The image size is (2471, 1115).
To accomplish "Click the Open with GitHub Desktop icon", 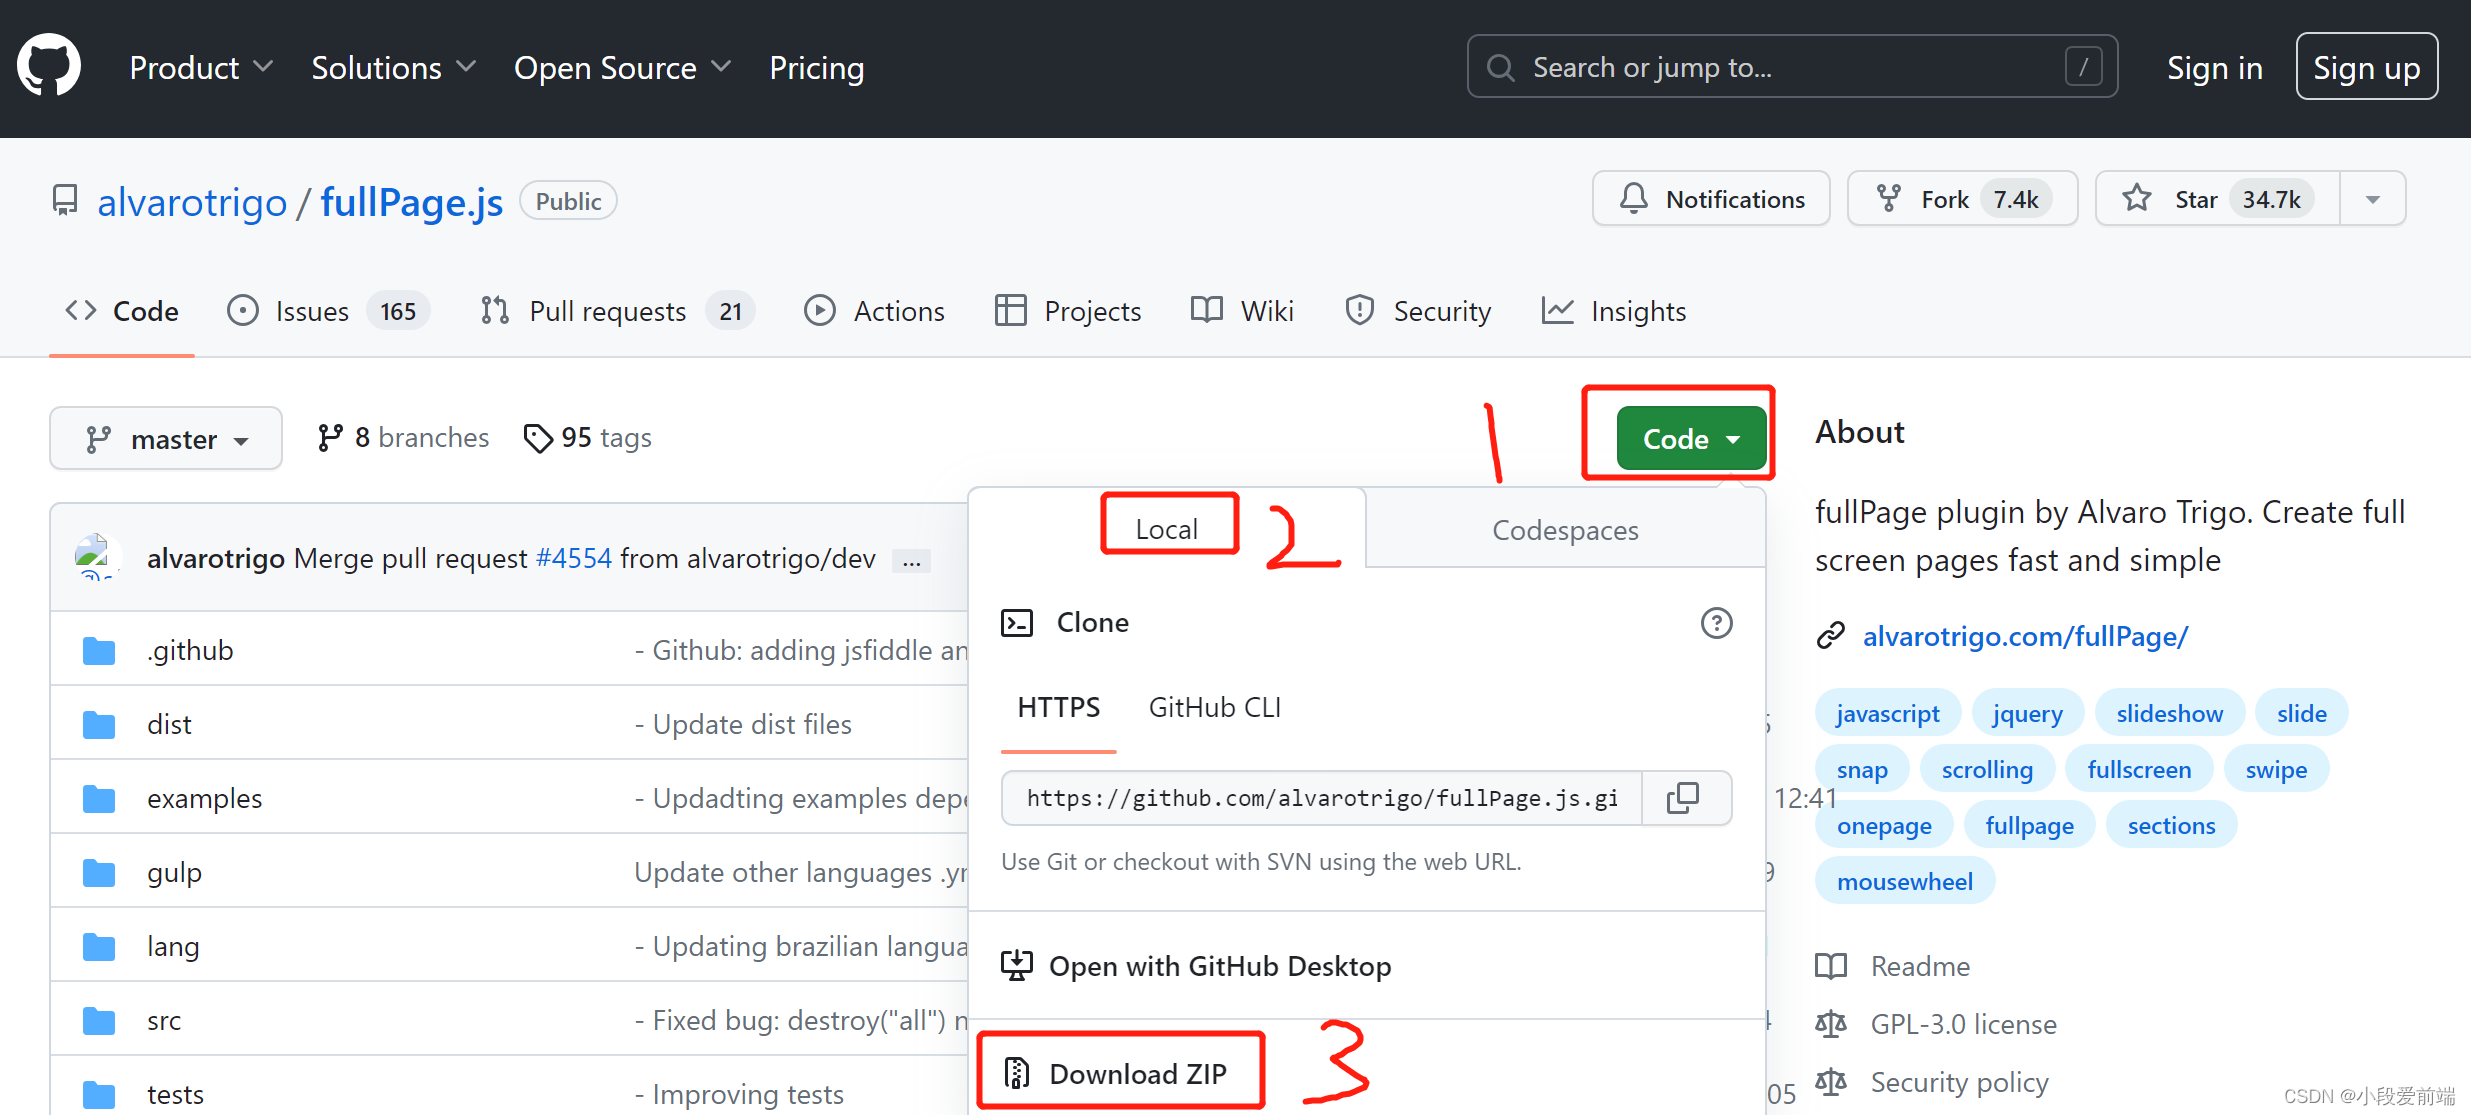I will click(1017, 965).
